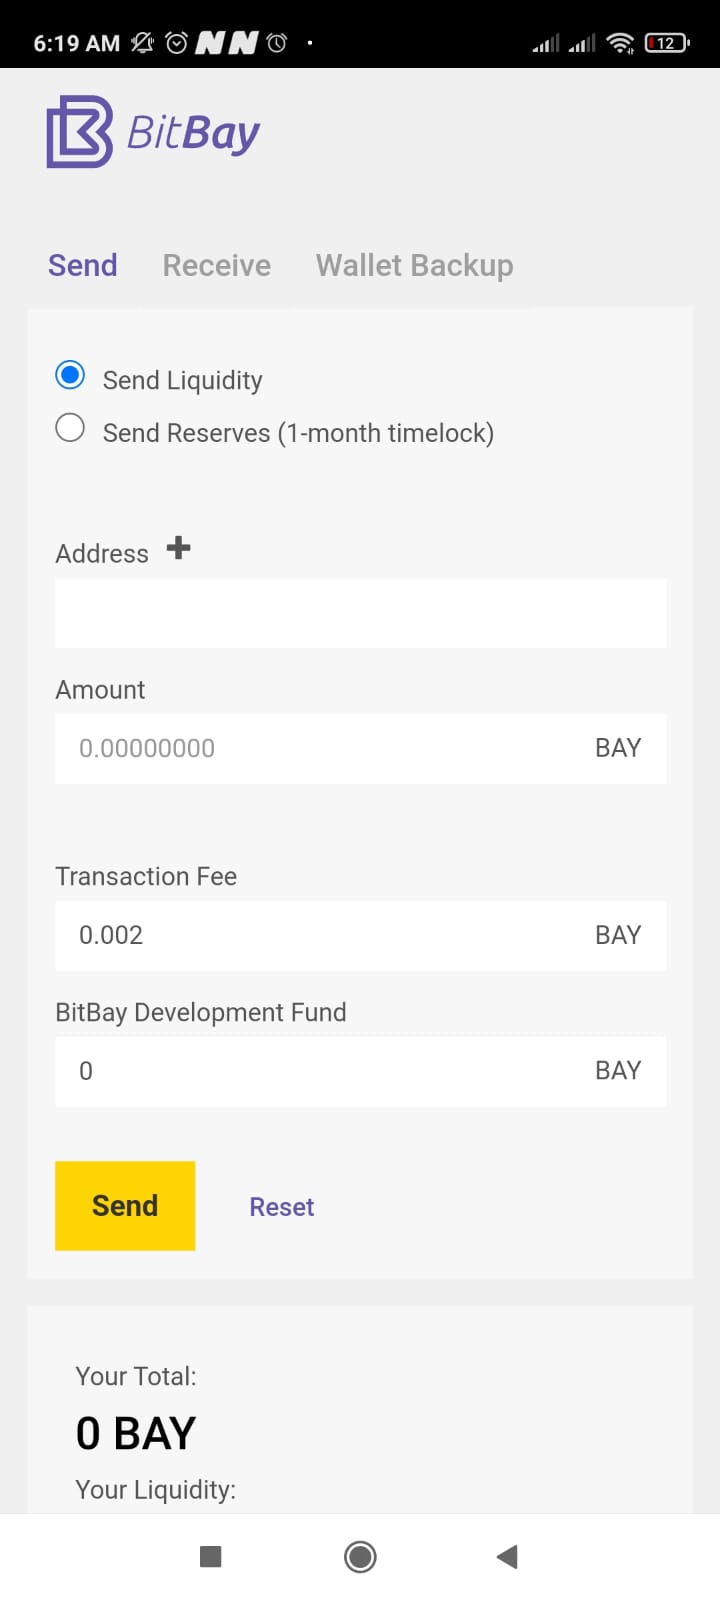Focus the Amount input field

[360, 748]
